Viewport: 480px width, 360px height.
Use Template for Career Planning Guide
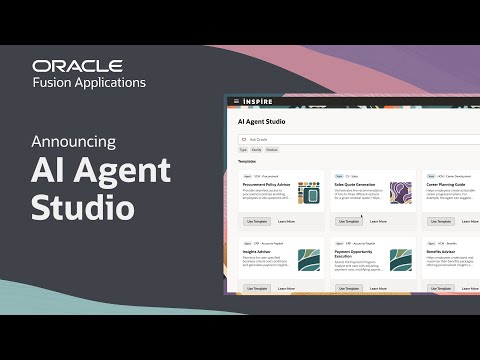point(441,221)
